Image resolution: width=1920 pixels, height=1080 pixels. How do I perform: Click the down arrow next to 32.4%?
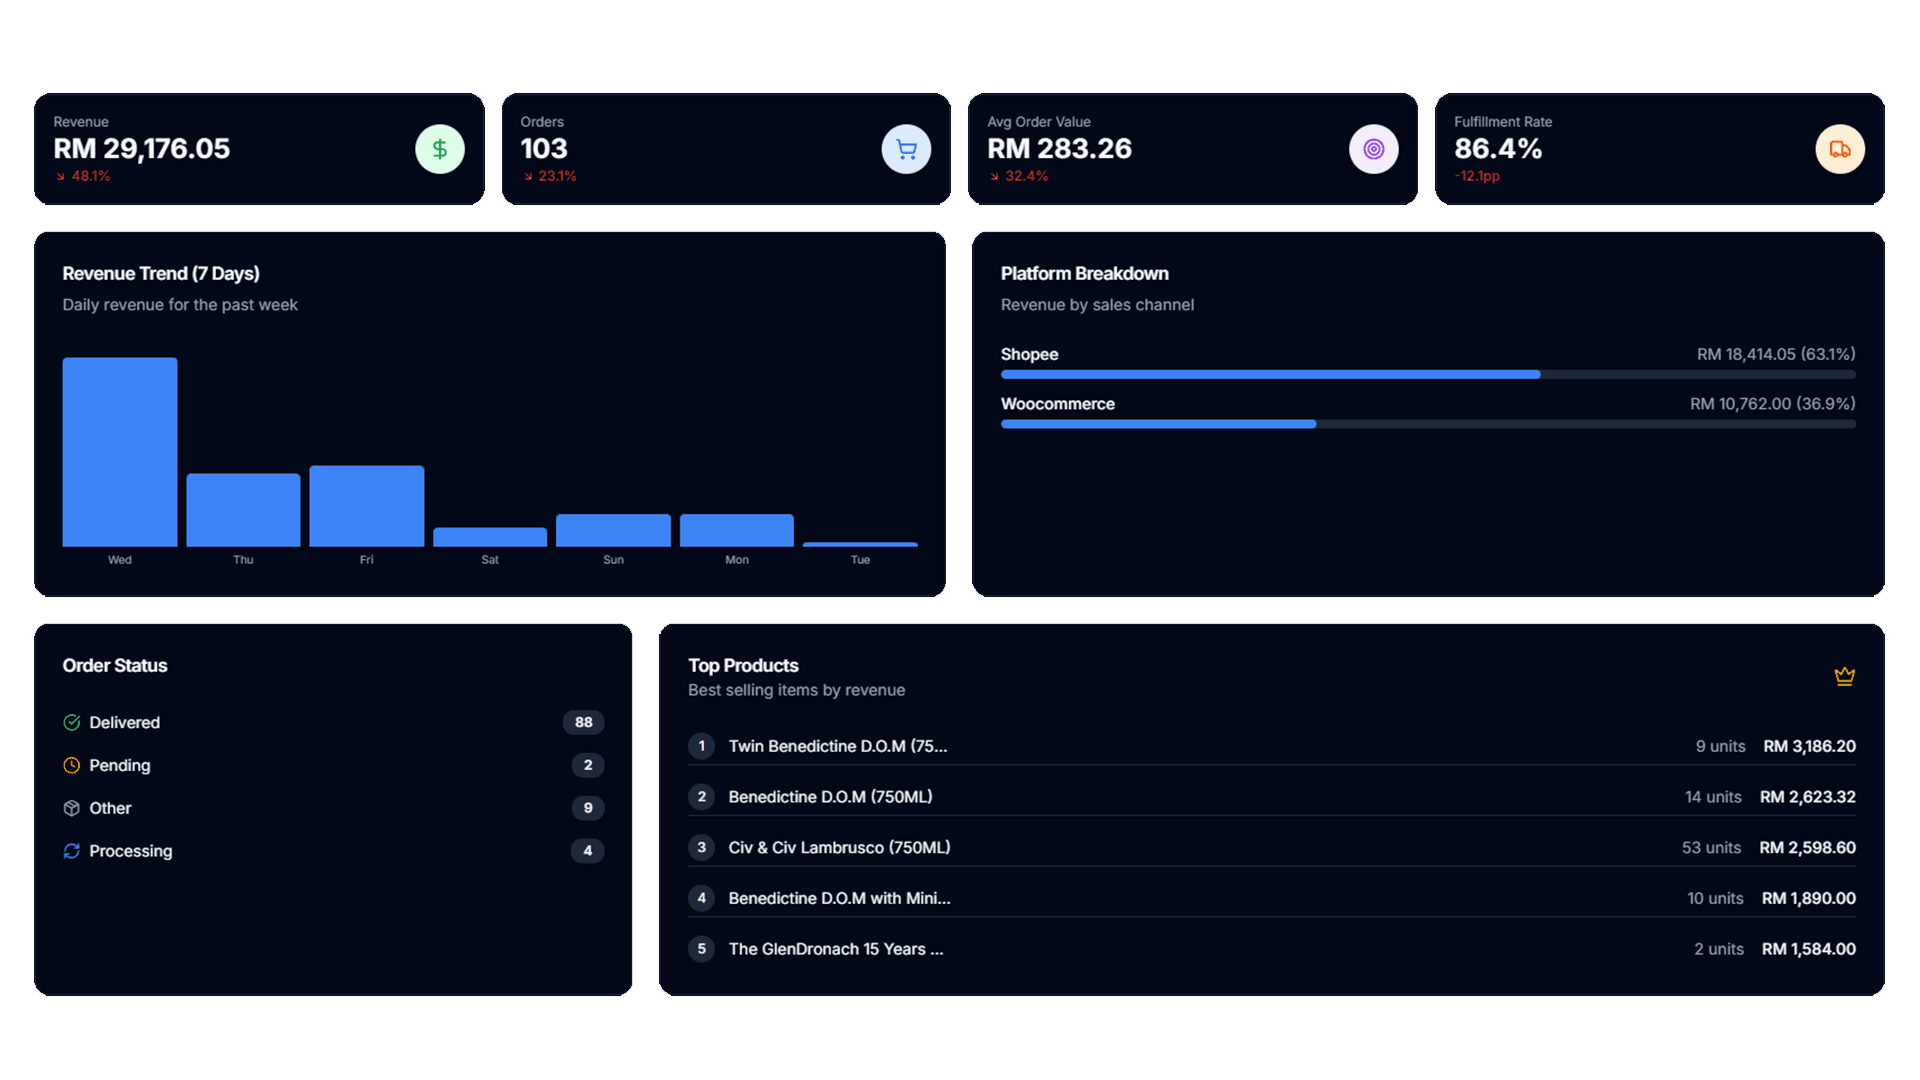tap(995, 176)
